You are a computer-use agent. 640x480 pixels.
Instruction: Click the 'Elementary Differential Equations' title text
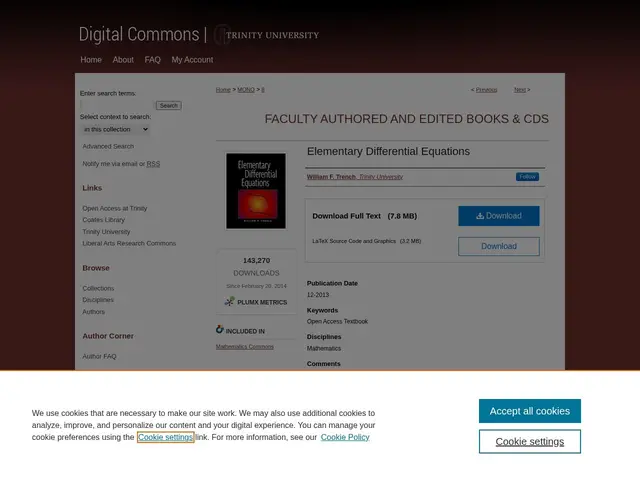point(388,151)
